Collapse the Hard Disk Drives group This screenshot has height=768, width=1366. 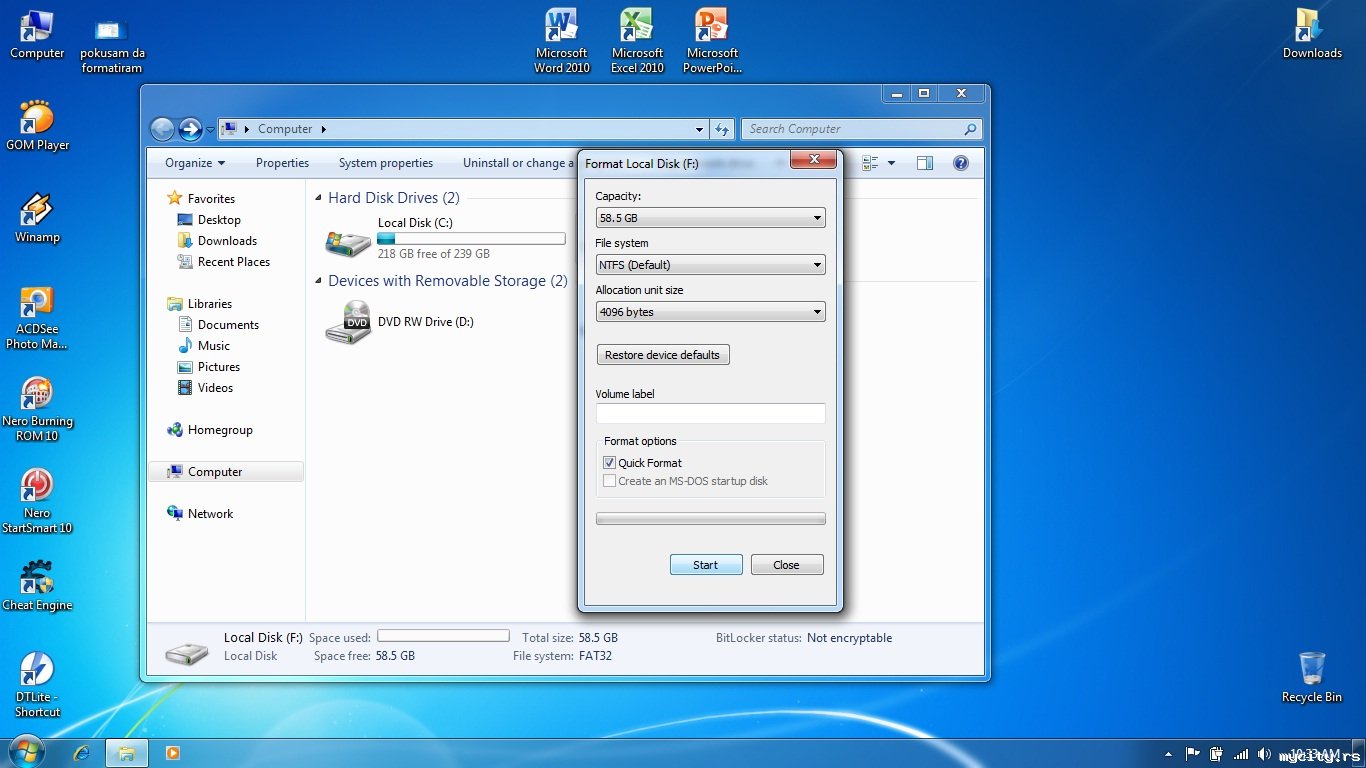coord(319,198)
